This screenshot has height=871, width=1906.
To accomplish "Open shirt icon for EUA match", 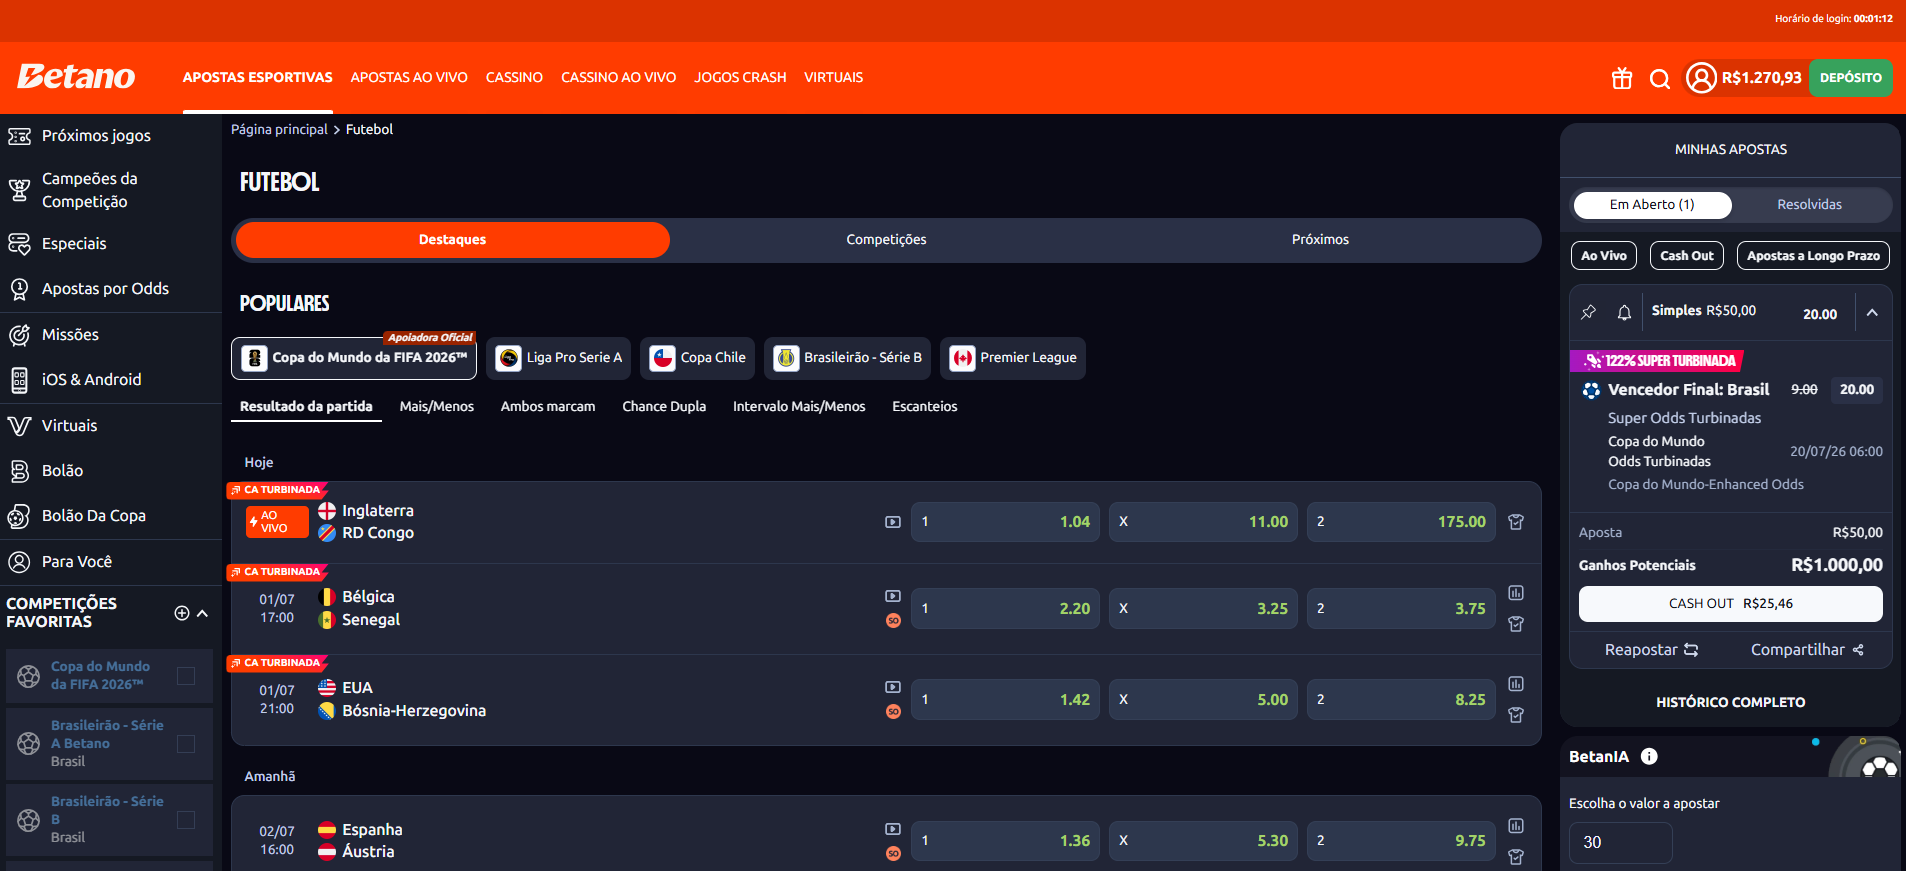I will point(1516,715).
